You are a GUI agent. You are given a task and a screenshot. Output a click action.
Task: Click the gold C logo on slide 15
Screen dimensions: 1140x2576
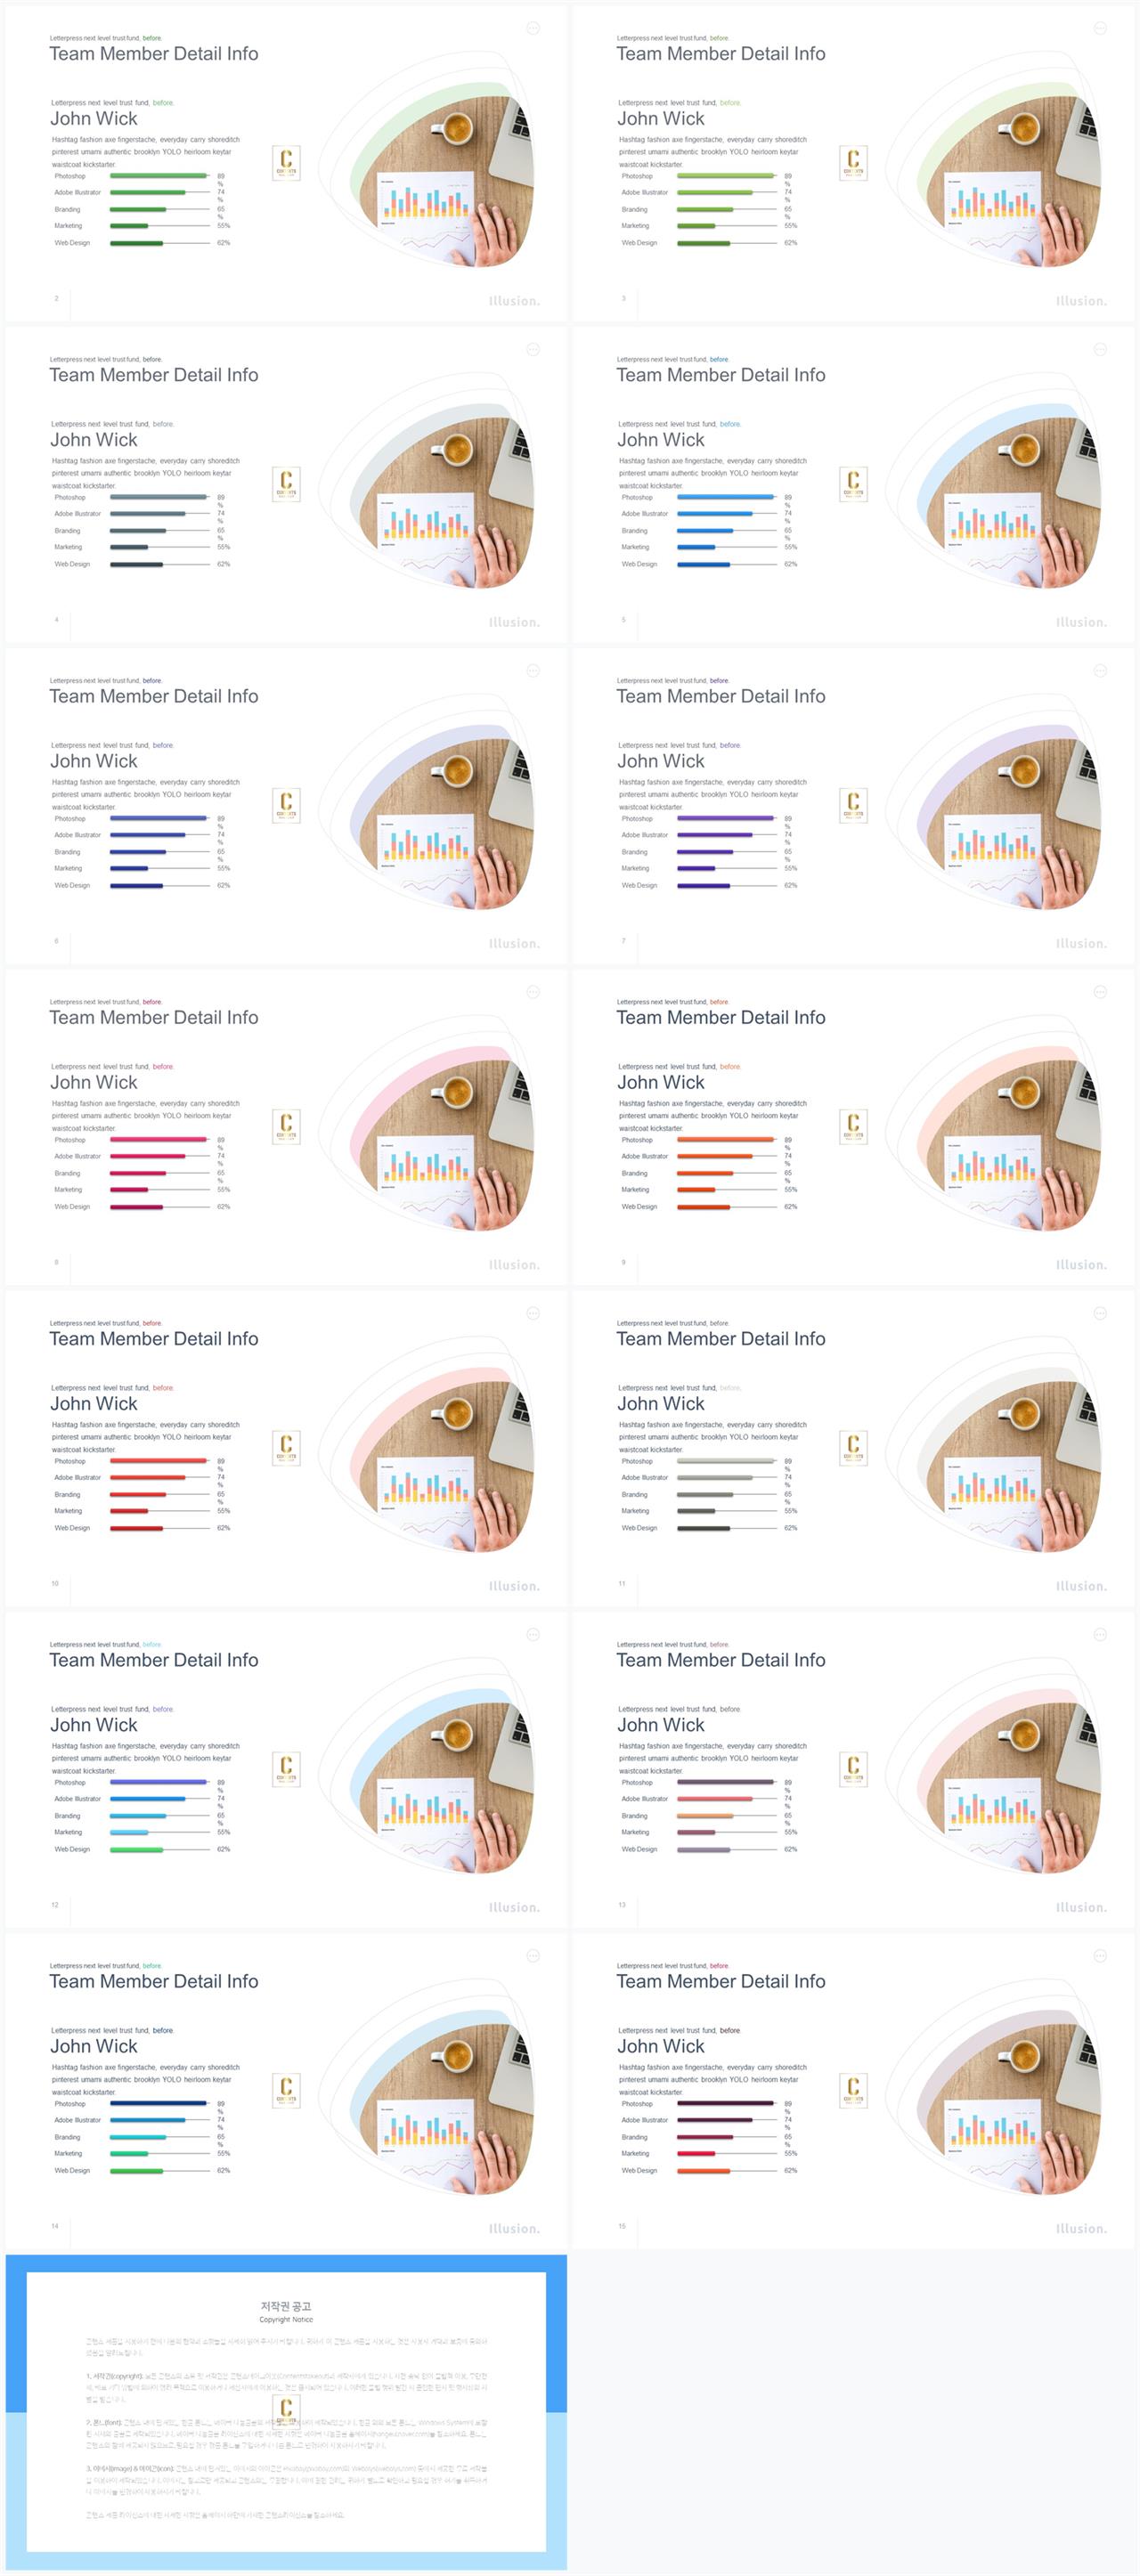click(853, 2090)
